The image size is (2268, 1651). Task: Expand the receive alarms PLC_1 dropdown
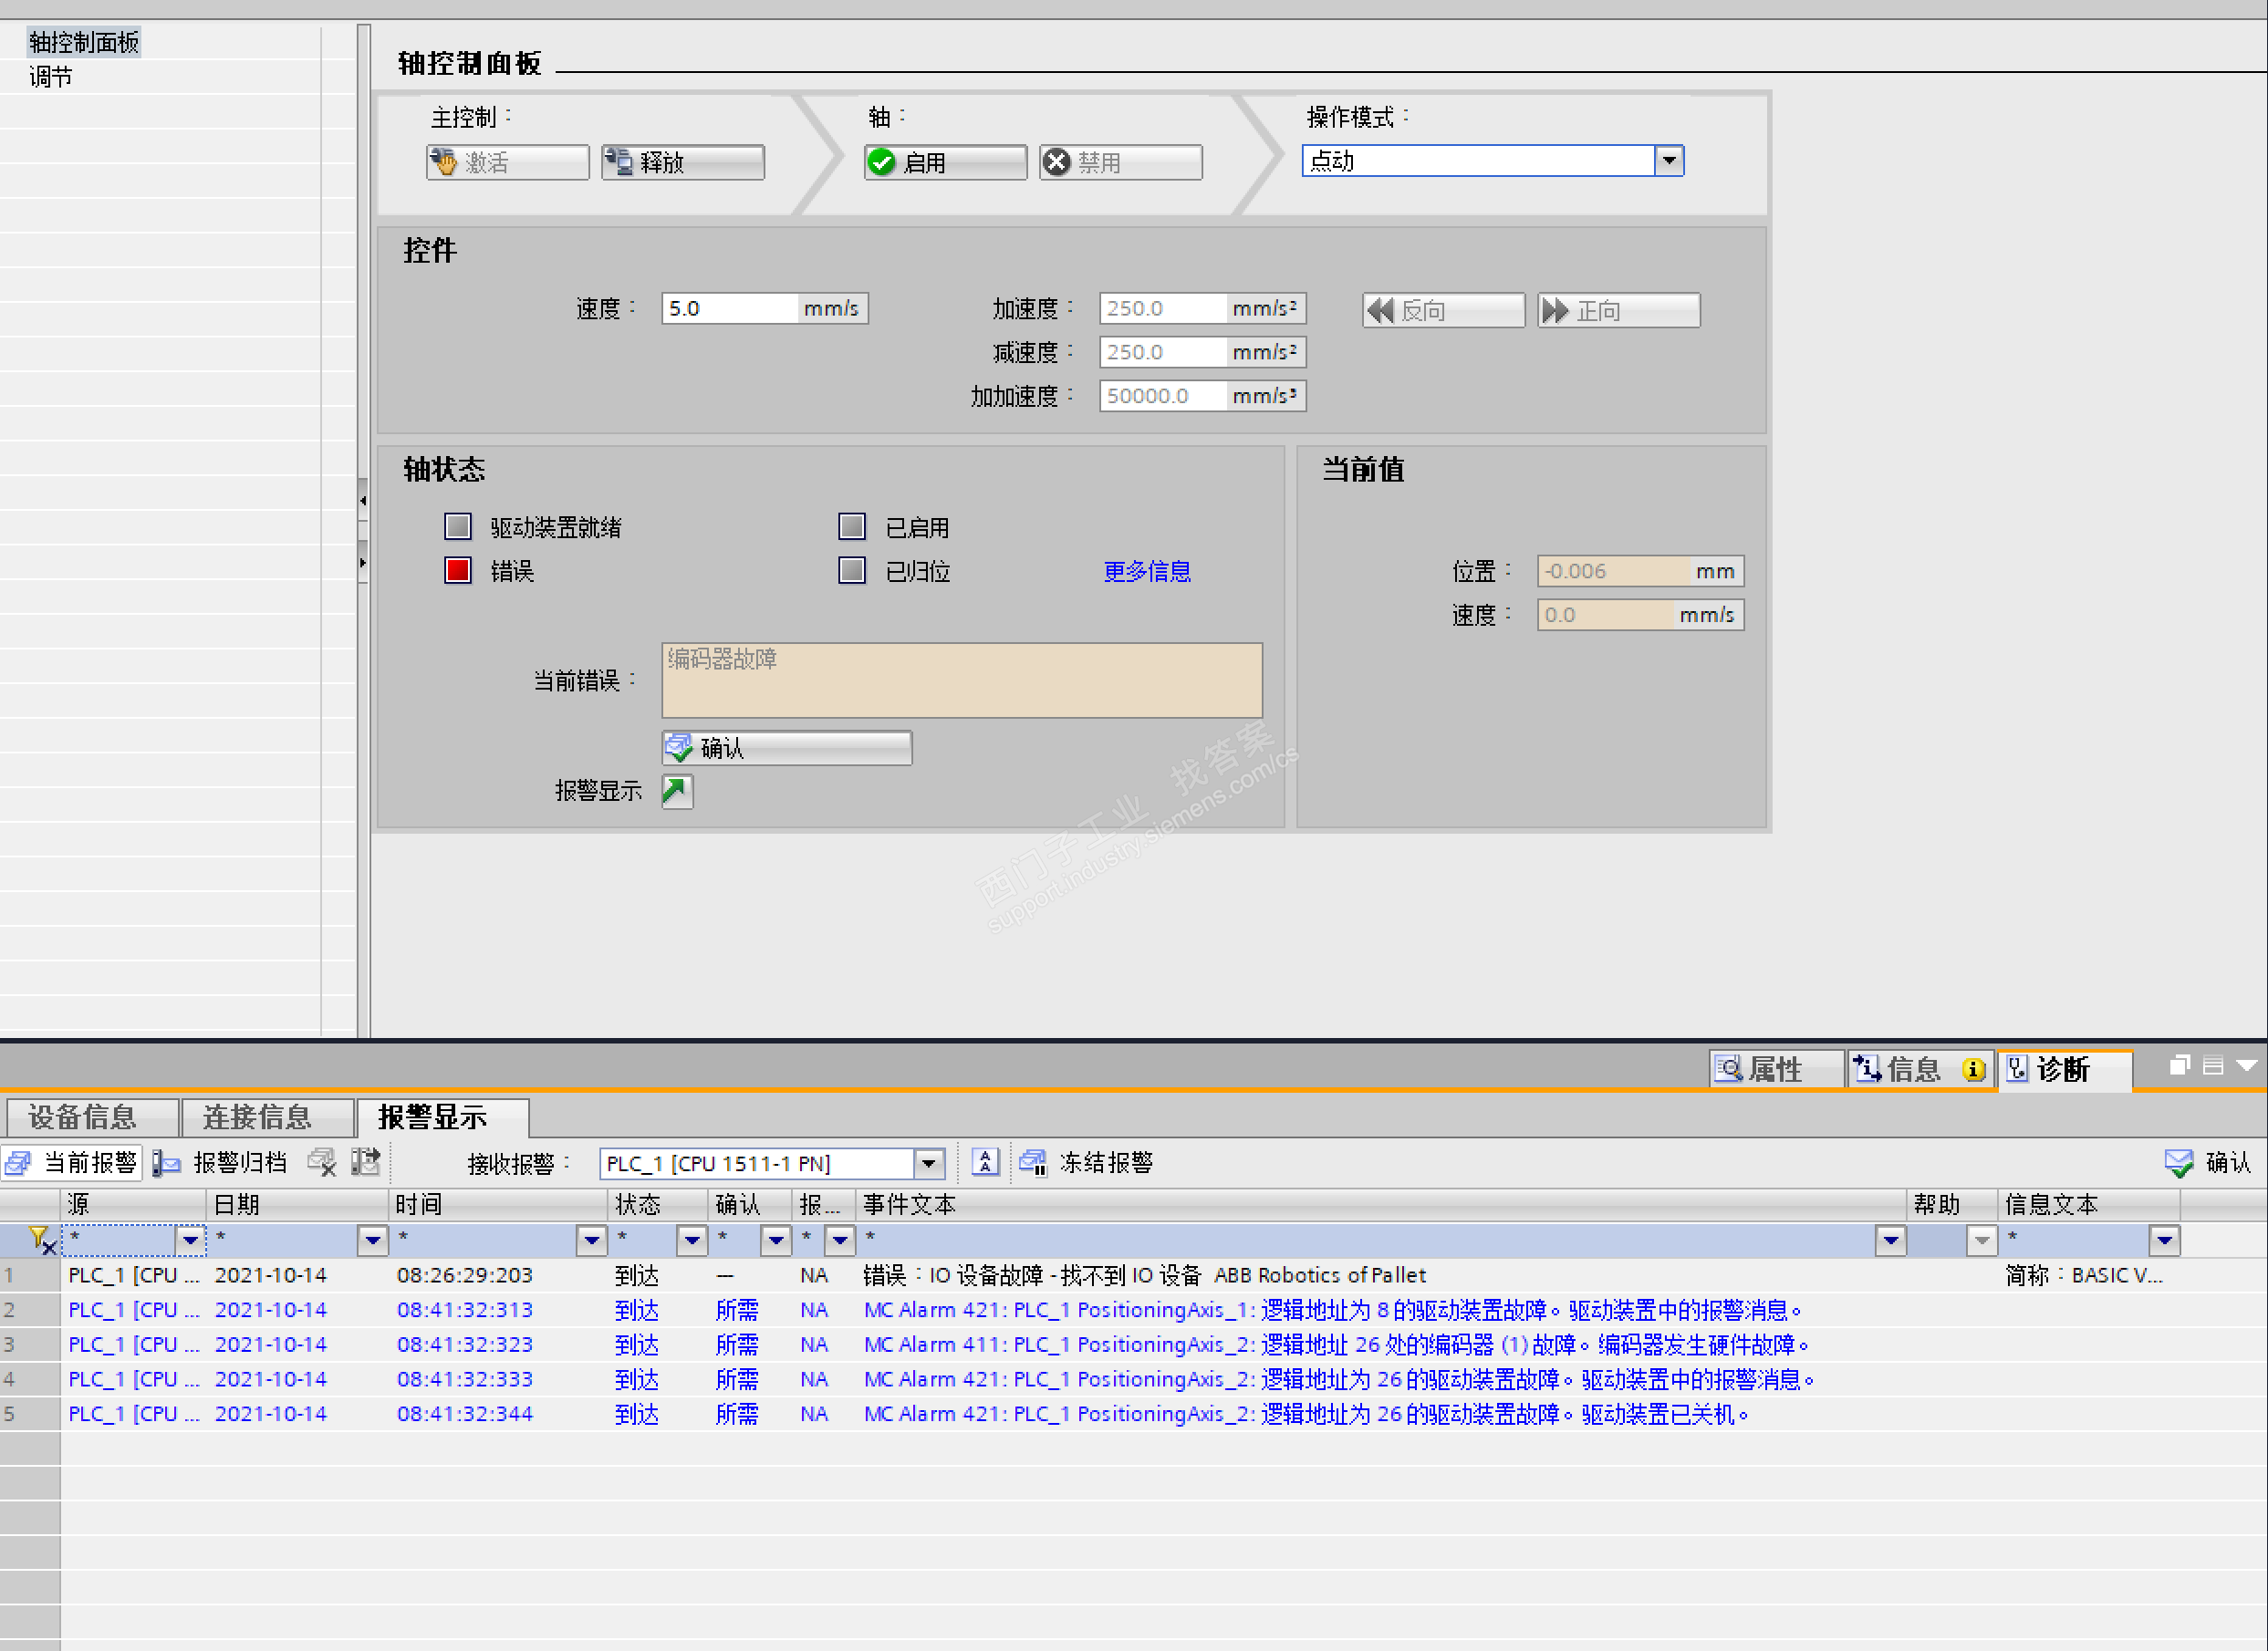(x=929, y=1163)
